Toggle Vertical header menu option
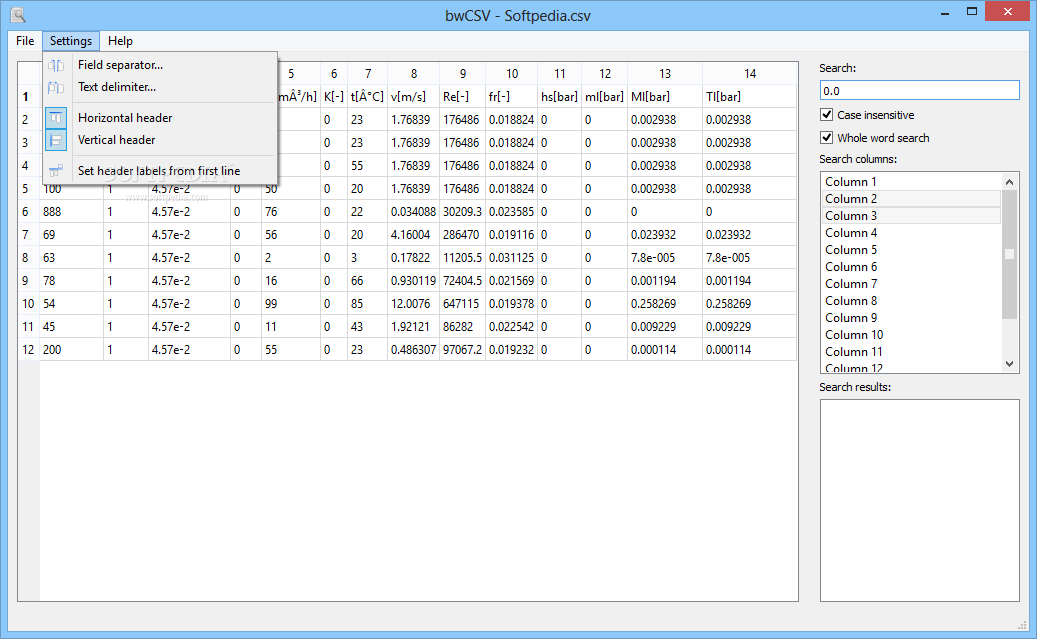This screenshot has width=1037, height=639. pyautogui.click(x=160, y=140)
